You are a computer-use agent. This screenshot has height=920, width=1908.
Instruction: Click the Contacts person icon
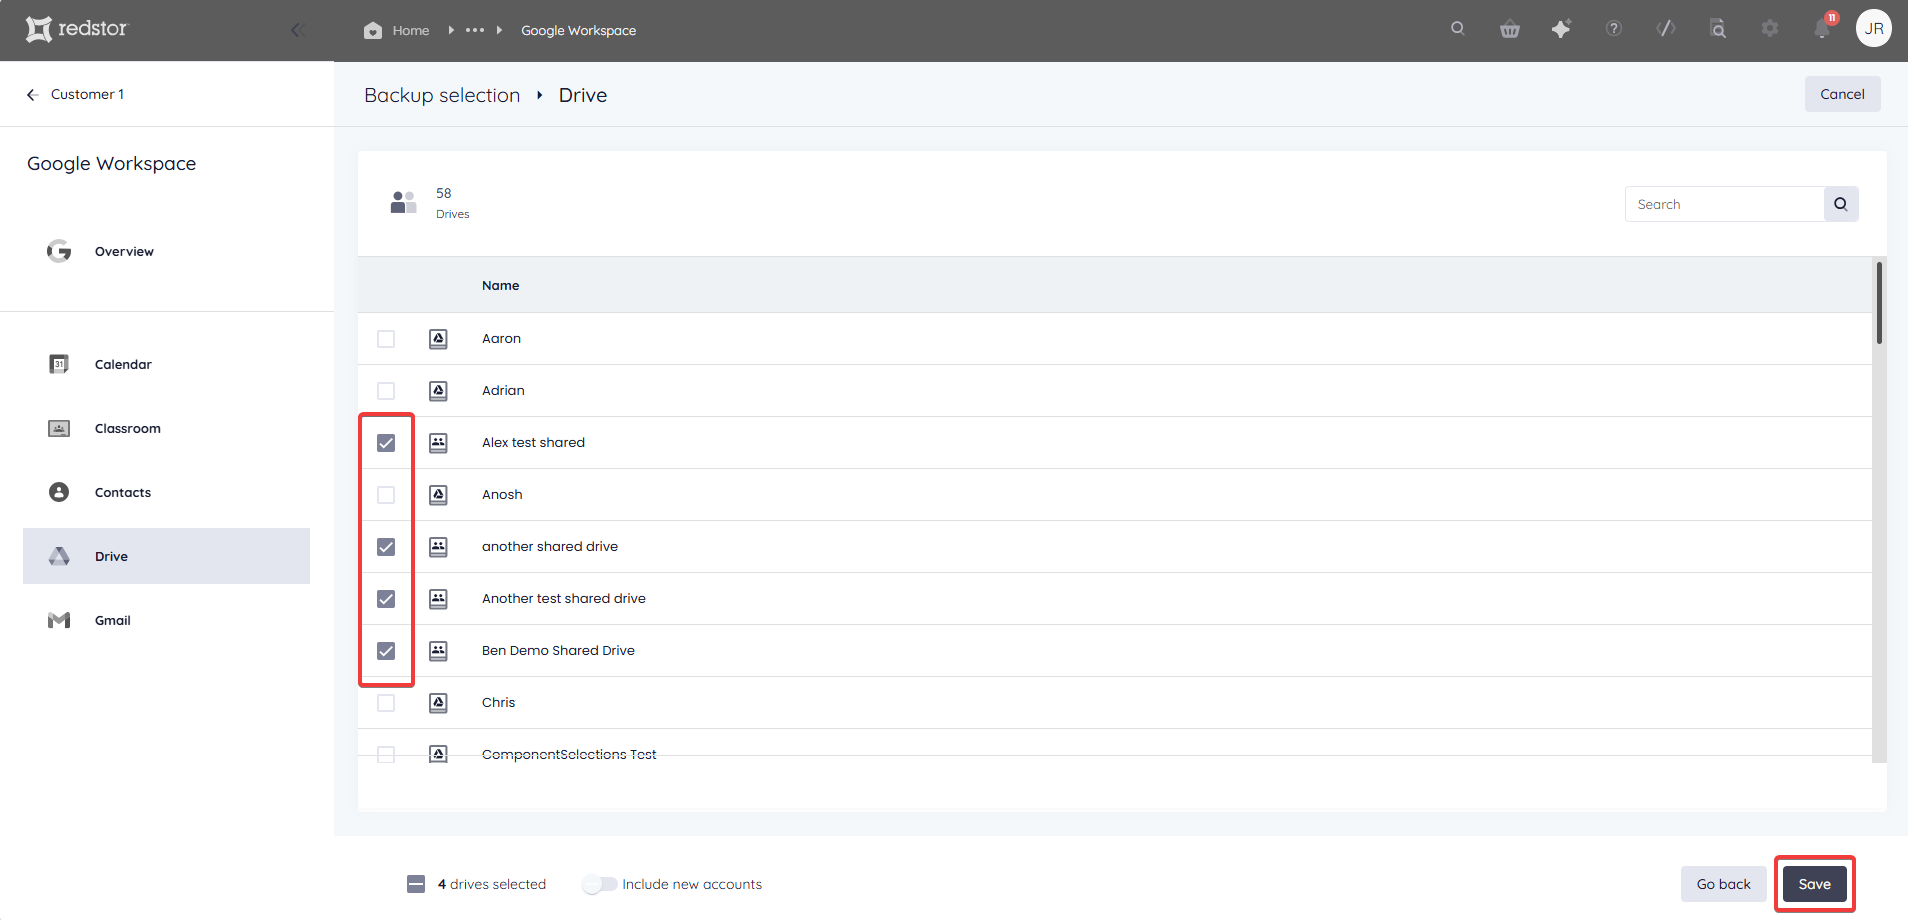pos(59,492)
